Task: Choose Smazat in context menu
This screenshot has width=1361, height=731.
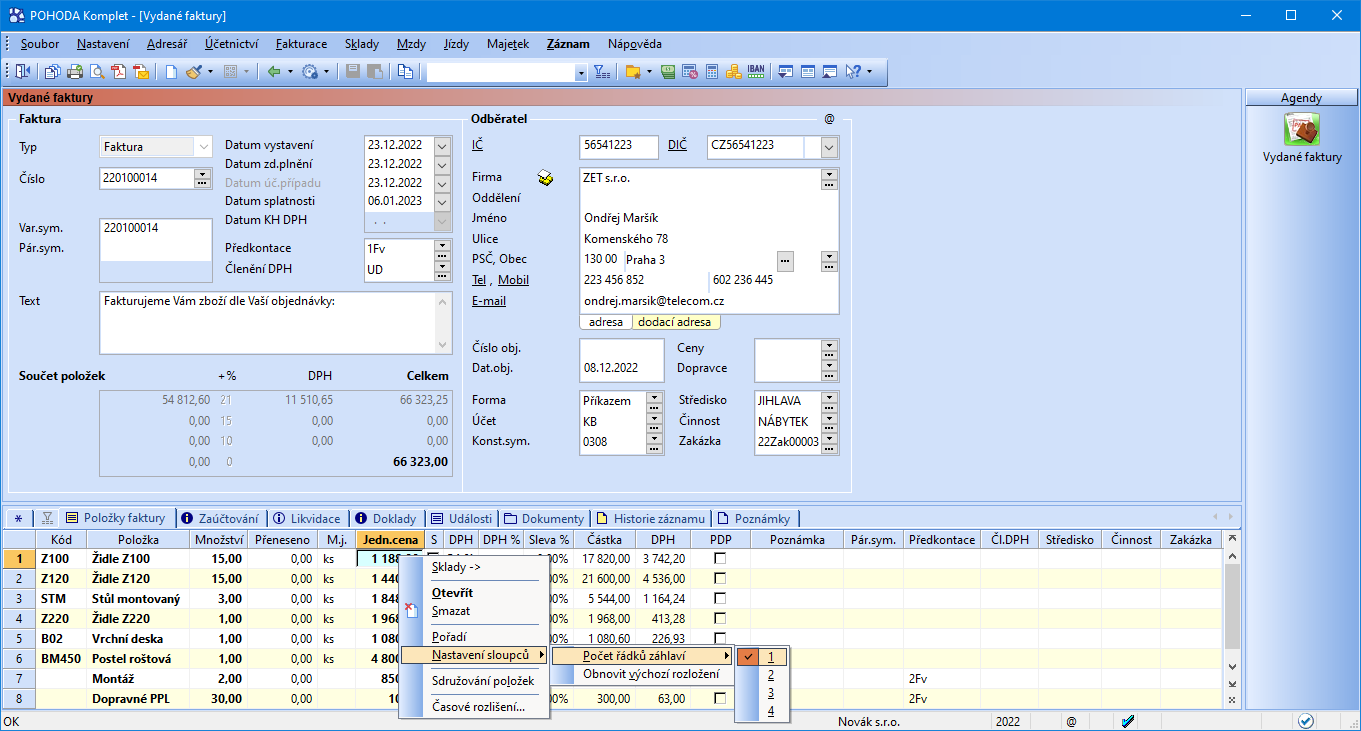Action: (451, 610)
